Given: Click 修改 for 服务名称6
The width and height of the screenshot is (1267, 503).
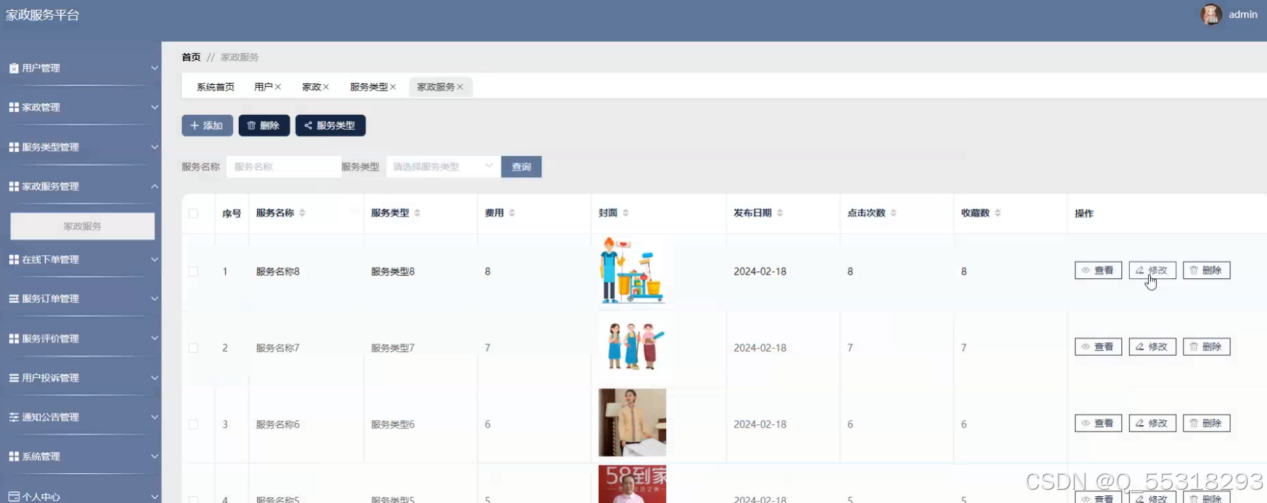Looking at the screenshot, I should click(x=1152, y=423).
